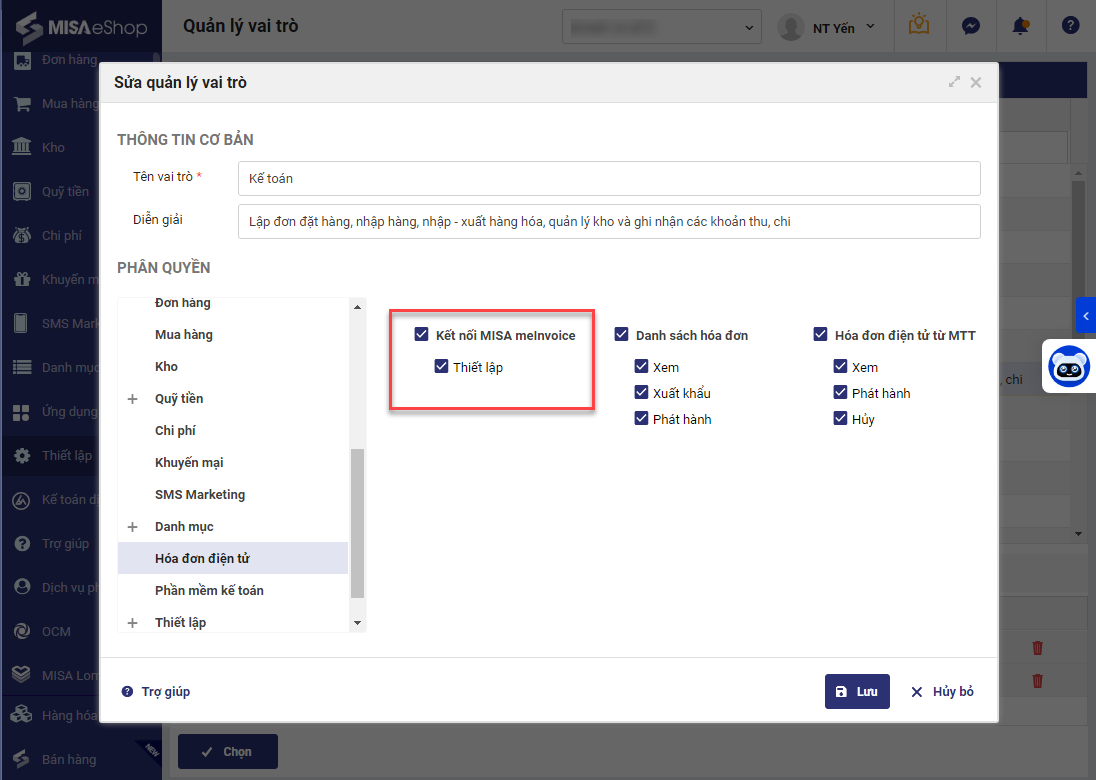Image resolution: width=1096 pixels, height=780 pixels.
Task: Click the notification bell icon
Action: click(x=1020, y=27)
